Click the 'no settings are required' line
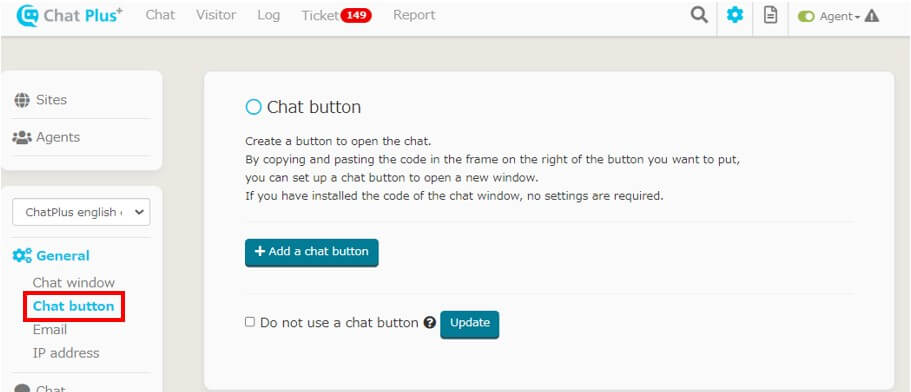This screenshot has width=911, height=392. [x=454, y=196]
